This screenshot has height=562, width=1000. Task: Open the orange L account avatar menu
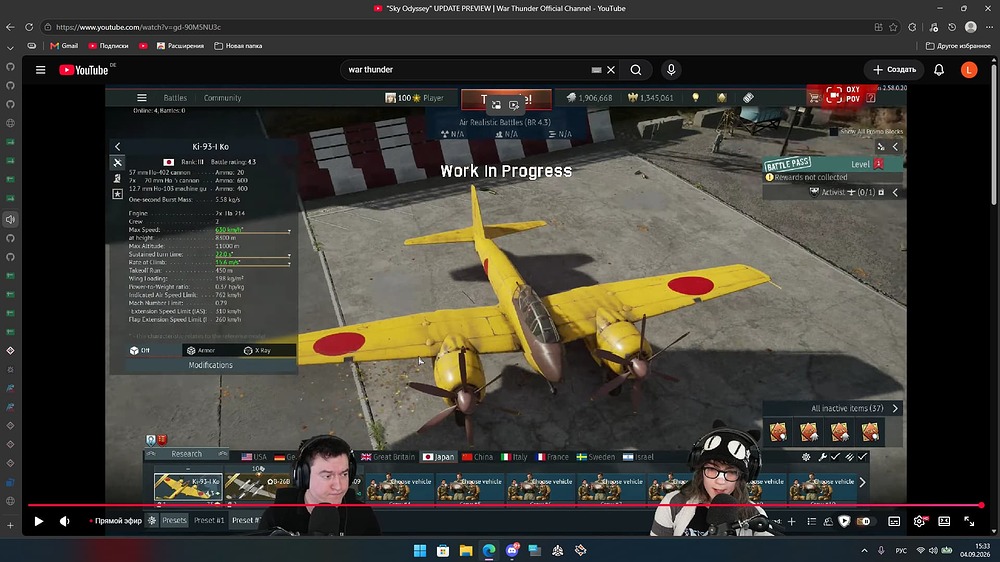pos(969,70)
